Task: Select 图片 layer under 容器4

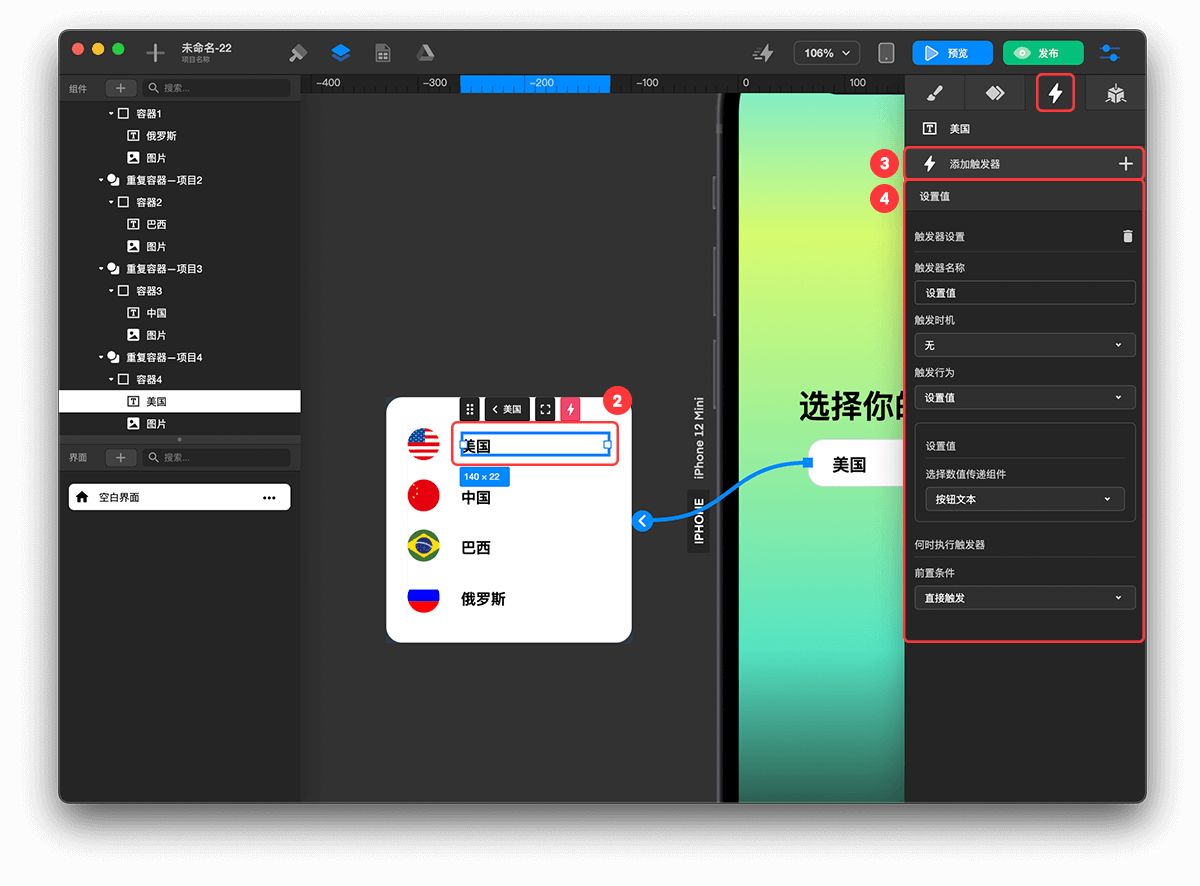Action: coord(156,424)
